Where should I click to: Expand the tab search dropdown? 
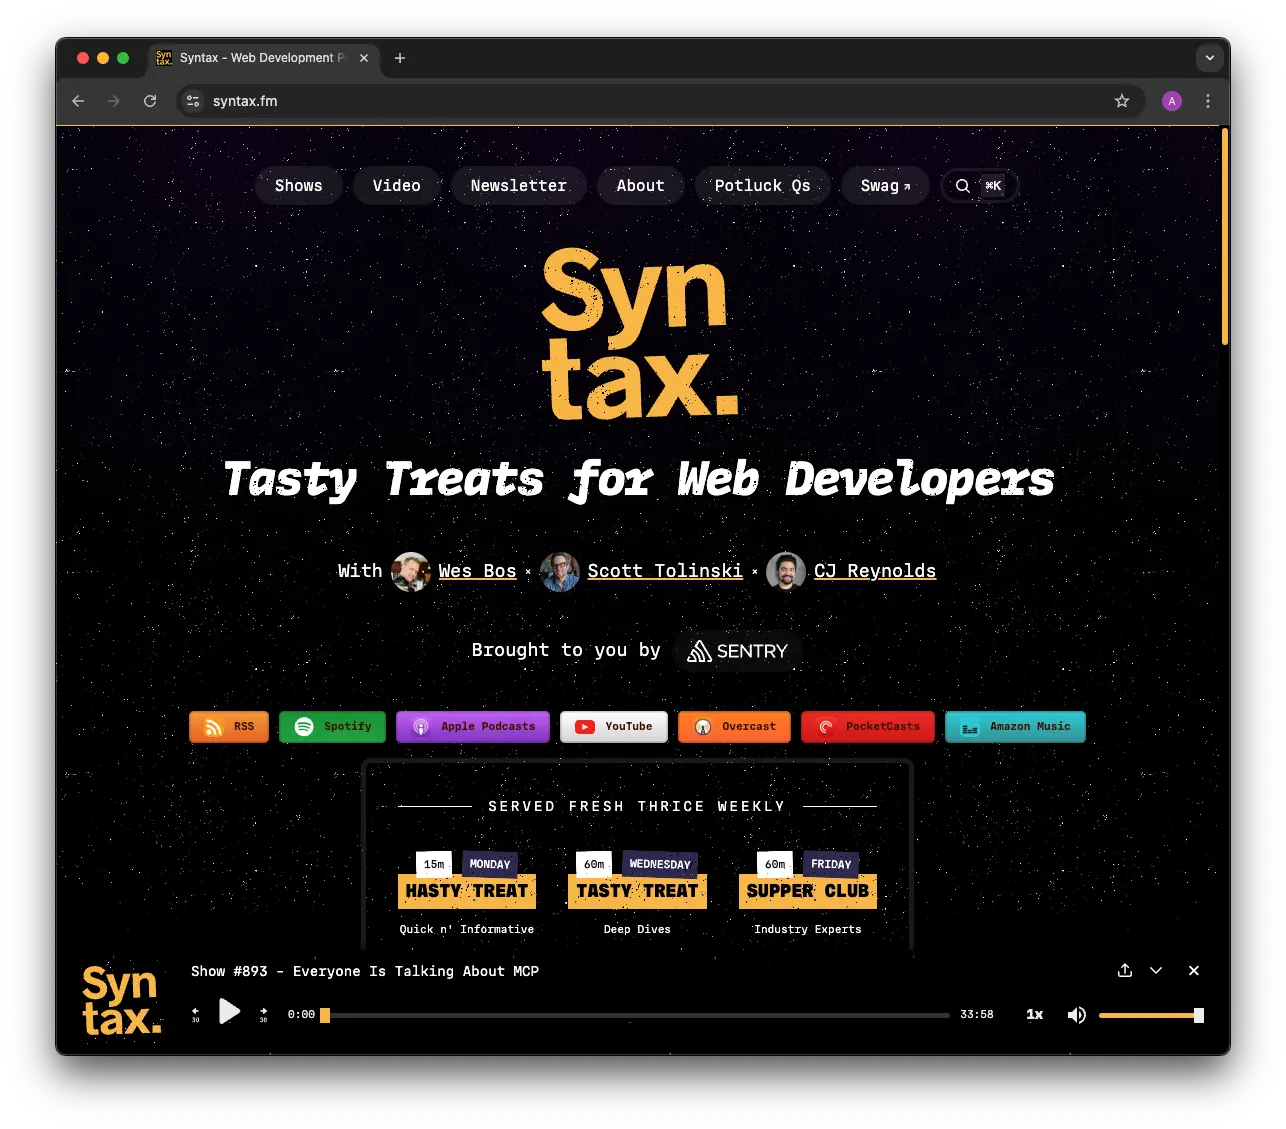(x=1210, y=58)
